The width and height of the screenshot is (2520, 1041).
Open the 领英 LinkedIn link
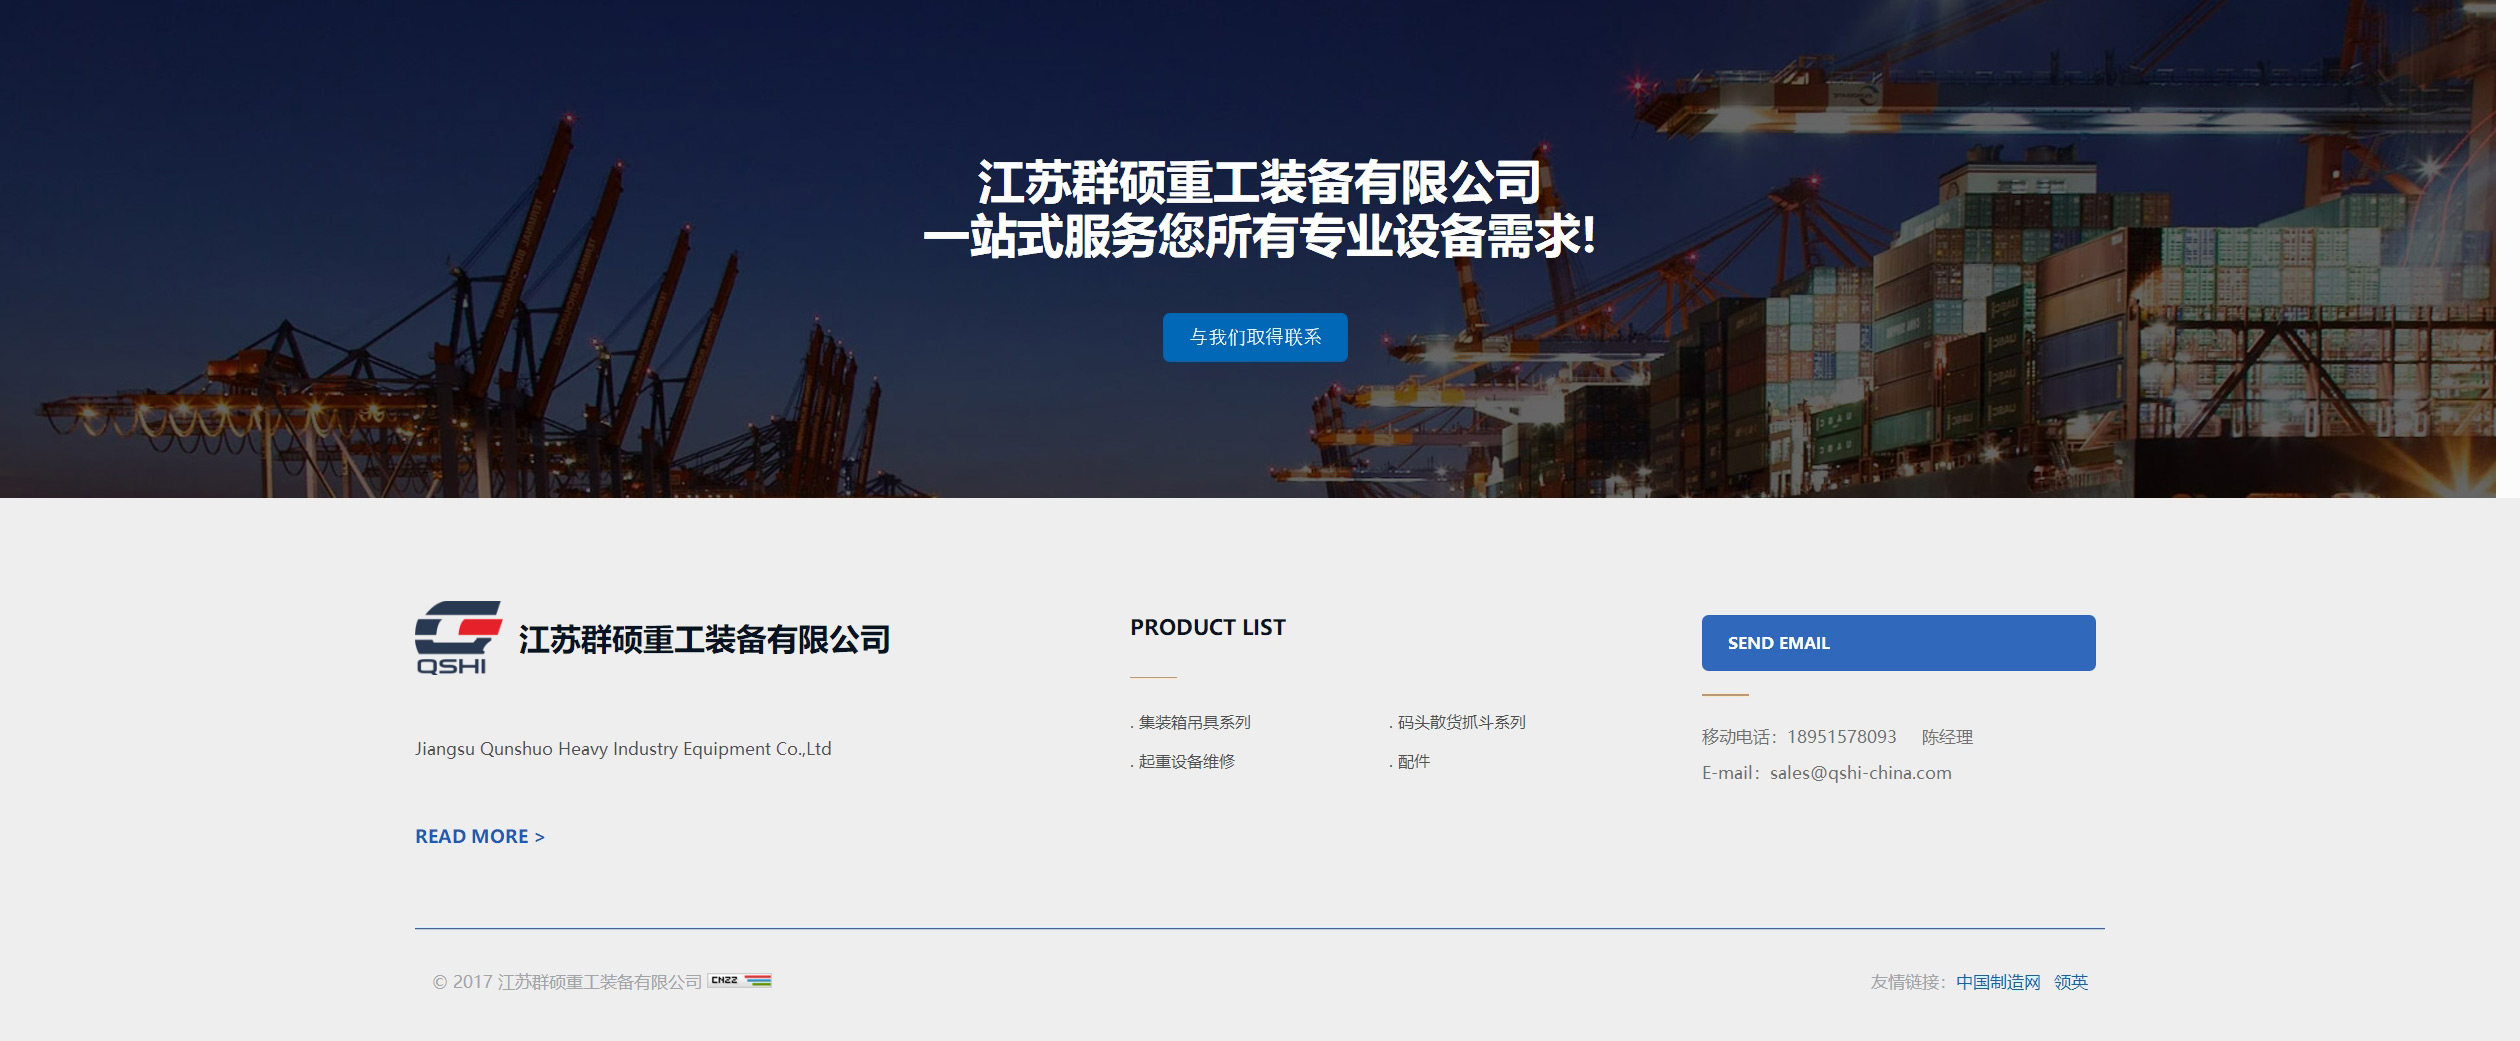point(2070,982)
